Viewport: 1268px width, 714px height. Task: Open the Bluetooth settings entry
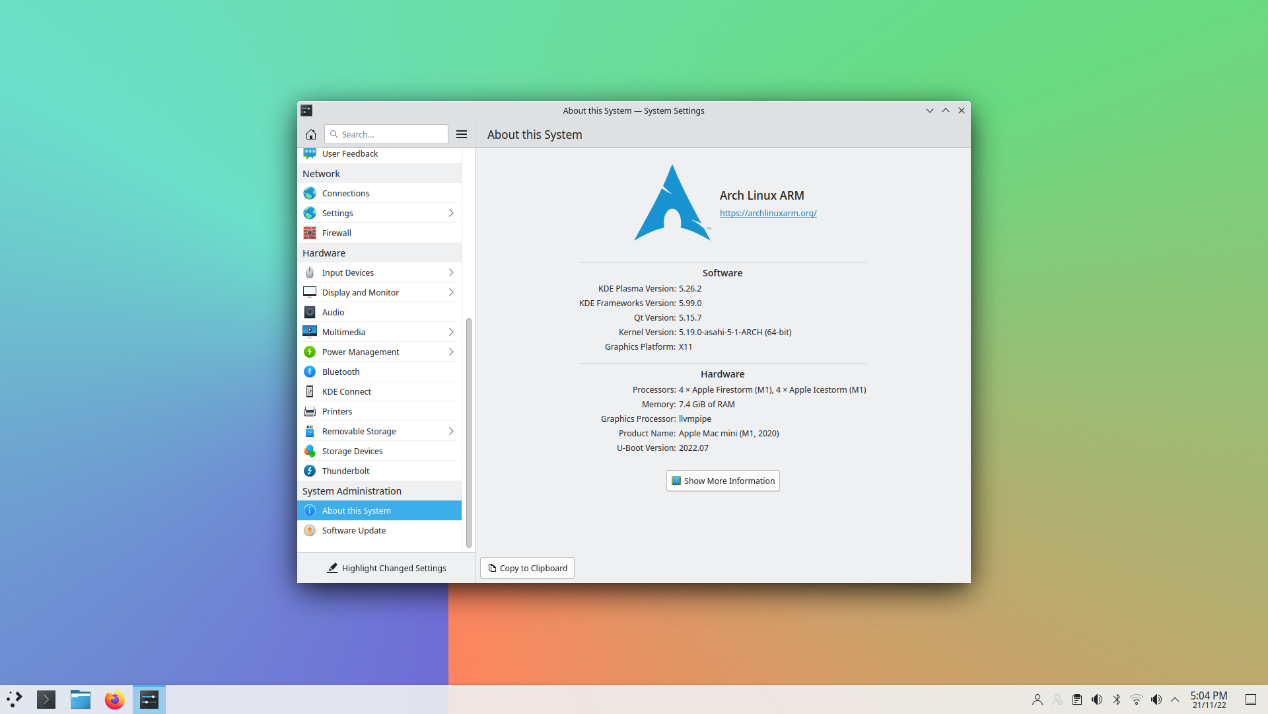tap(380, 372)
